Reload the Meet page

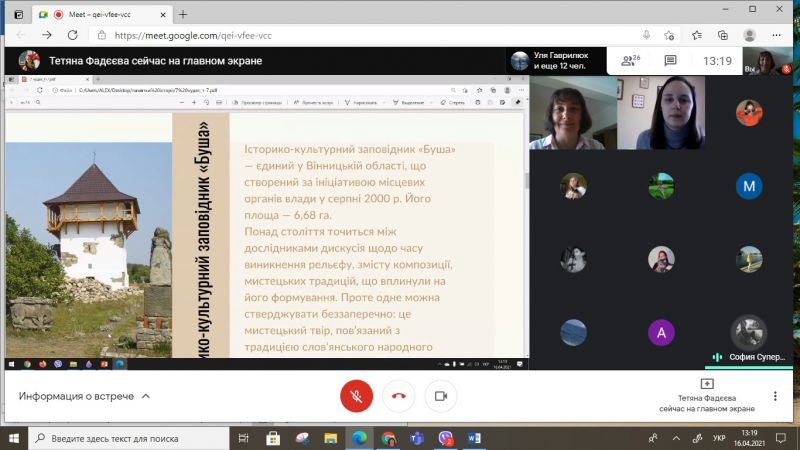(x=72, y=35)
